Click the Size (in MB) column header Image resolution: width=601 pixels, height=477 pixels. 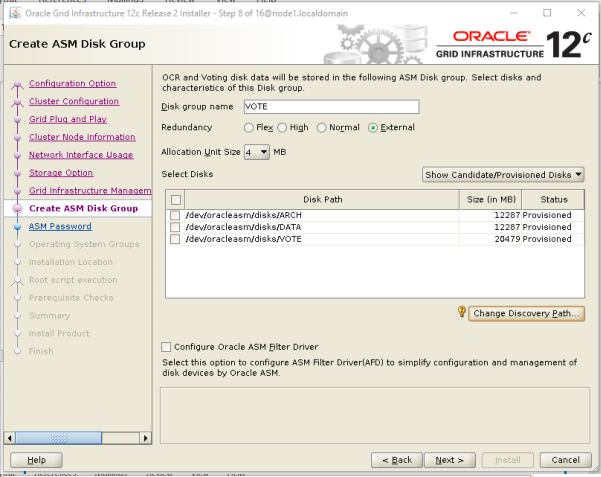click(x=491, y=200)
